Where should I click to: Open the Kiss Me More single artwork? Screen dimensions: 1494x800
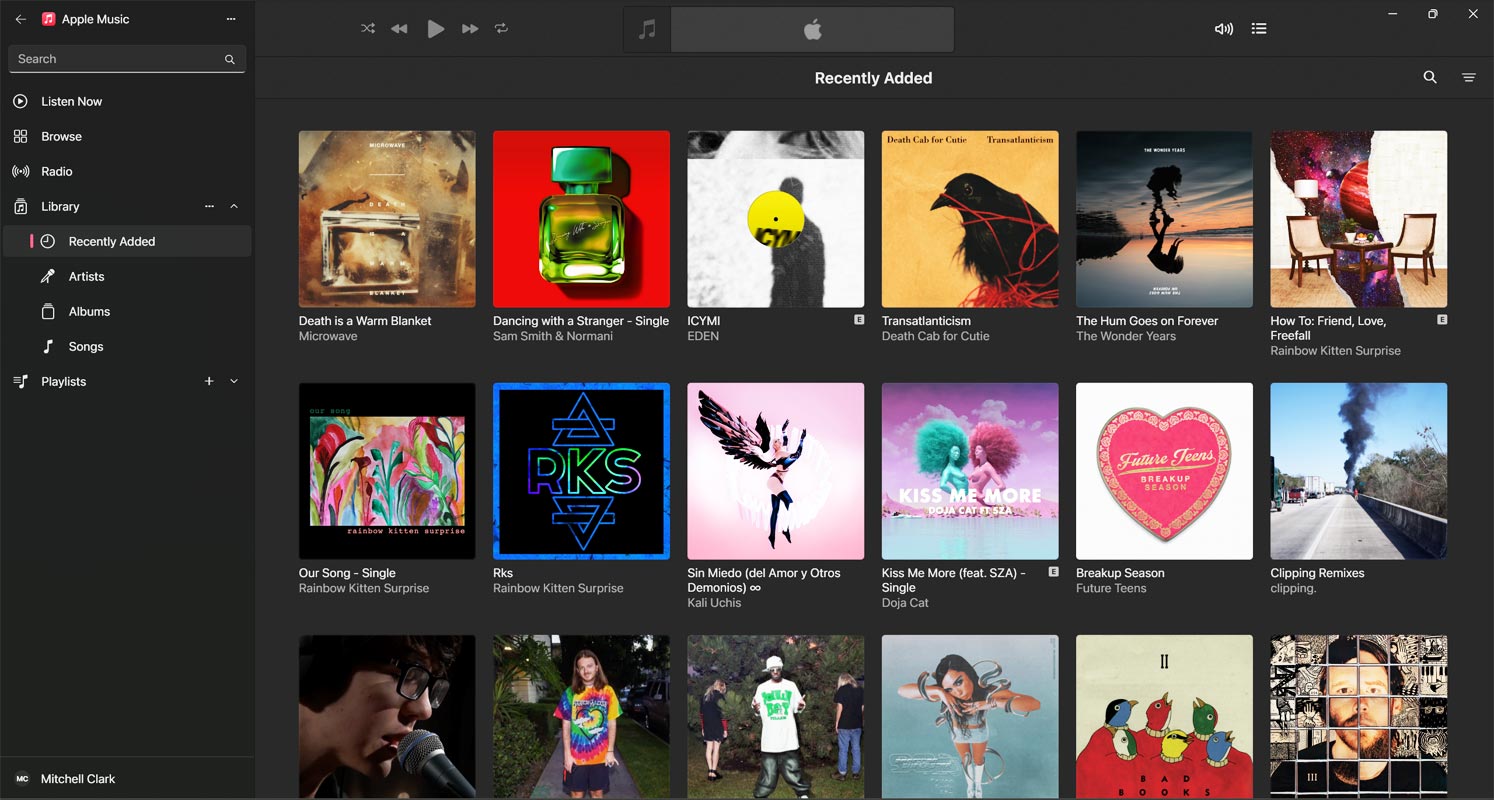point(970,471)
